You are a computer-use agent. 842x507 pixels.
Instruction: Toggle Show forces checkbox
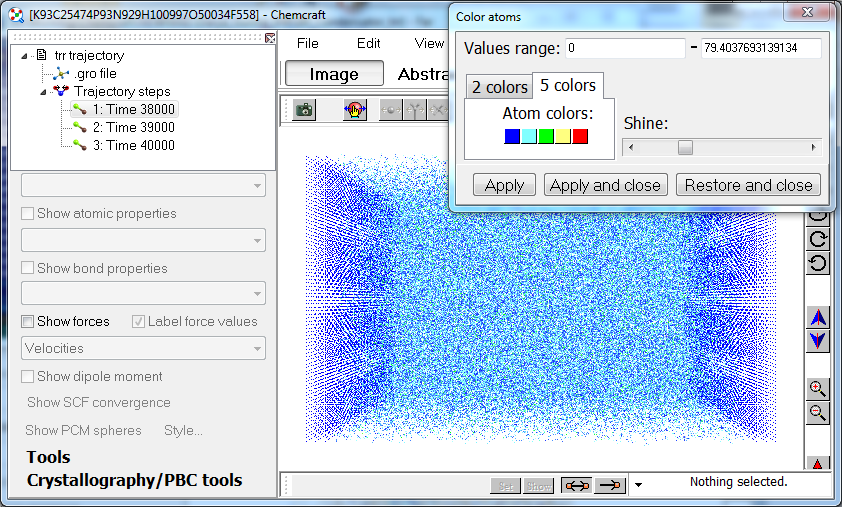point(28,322)
